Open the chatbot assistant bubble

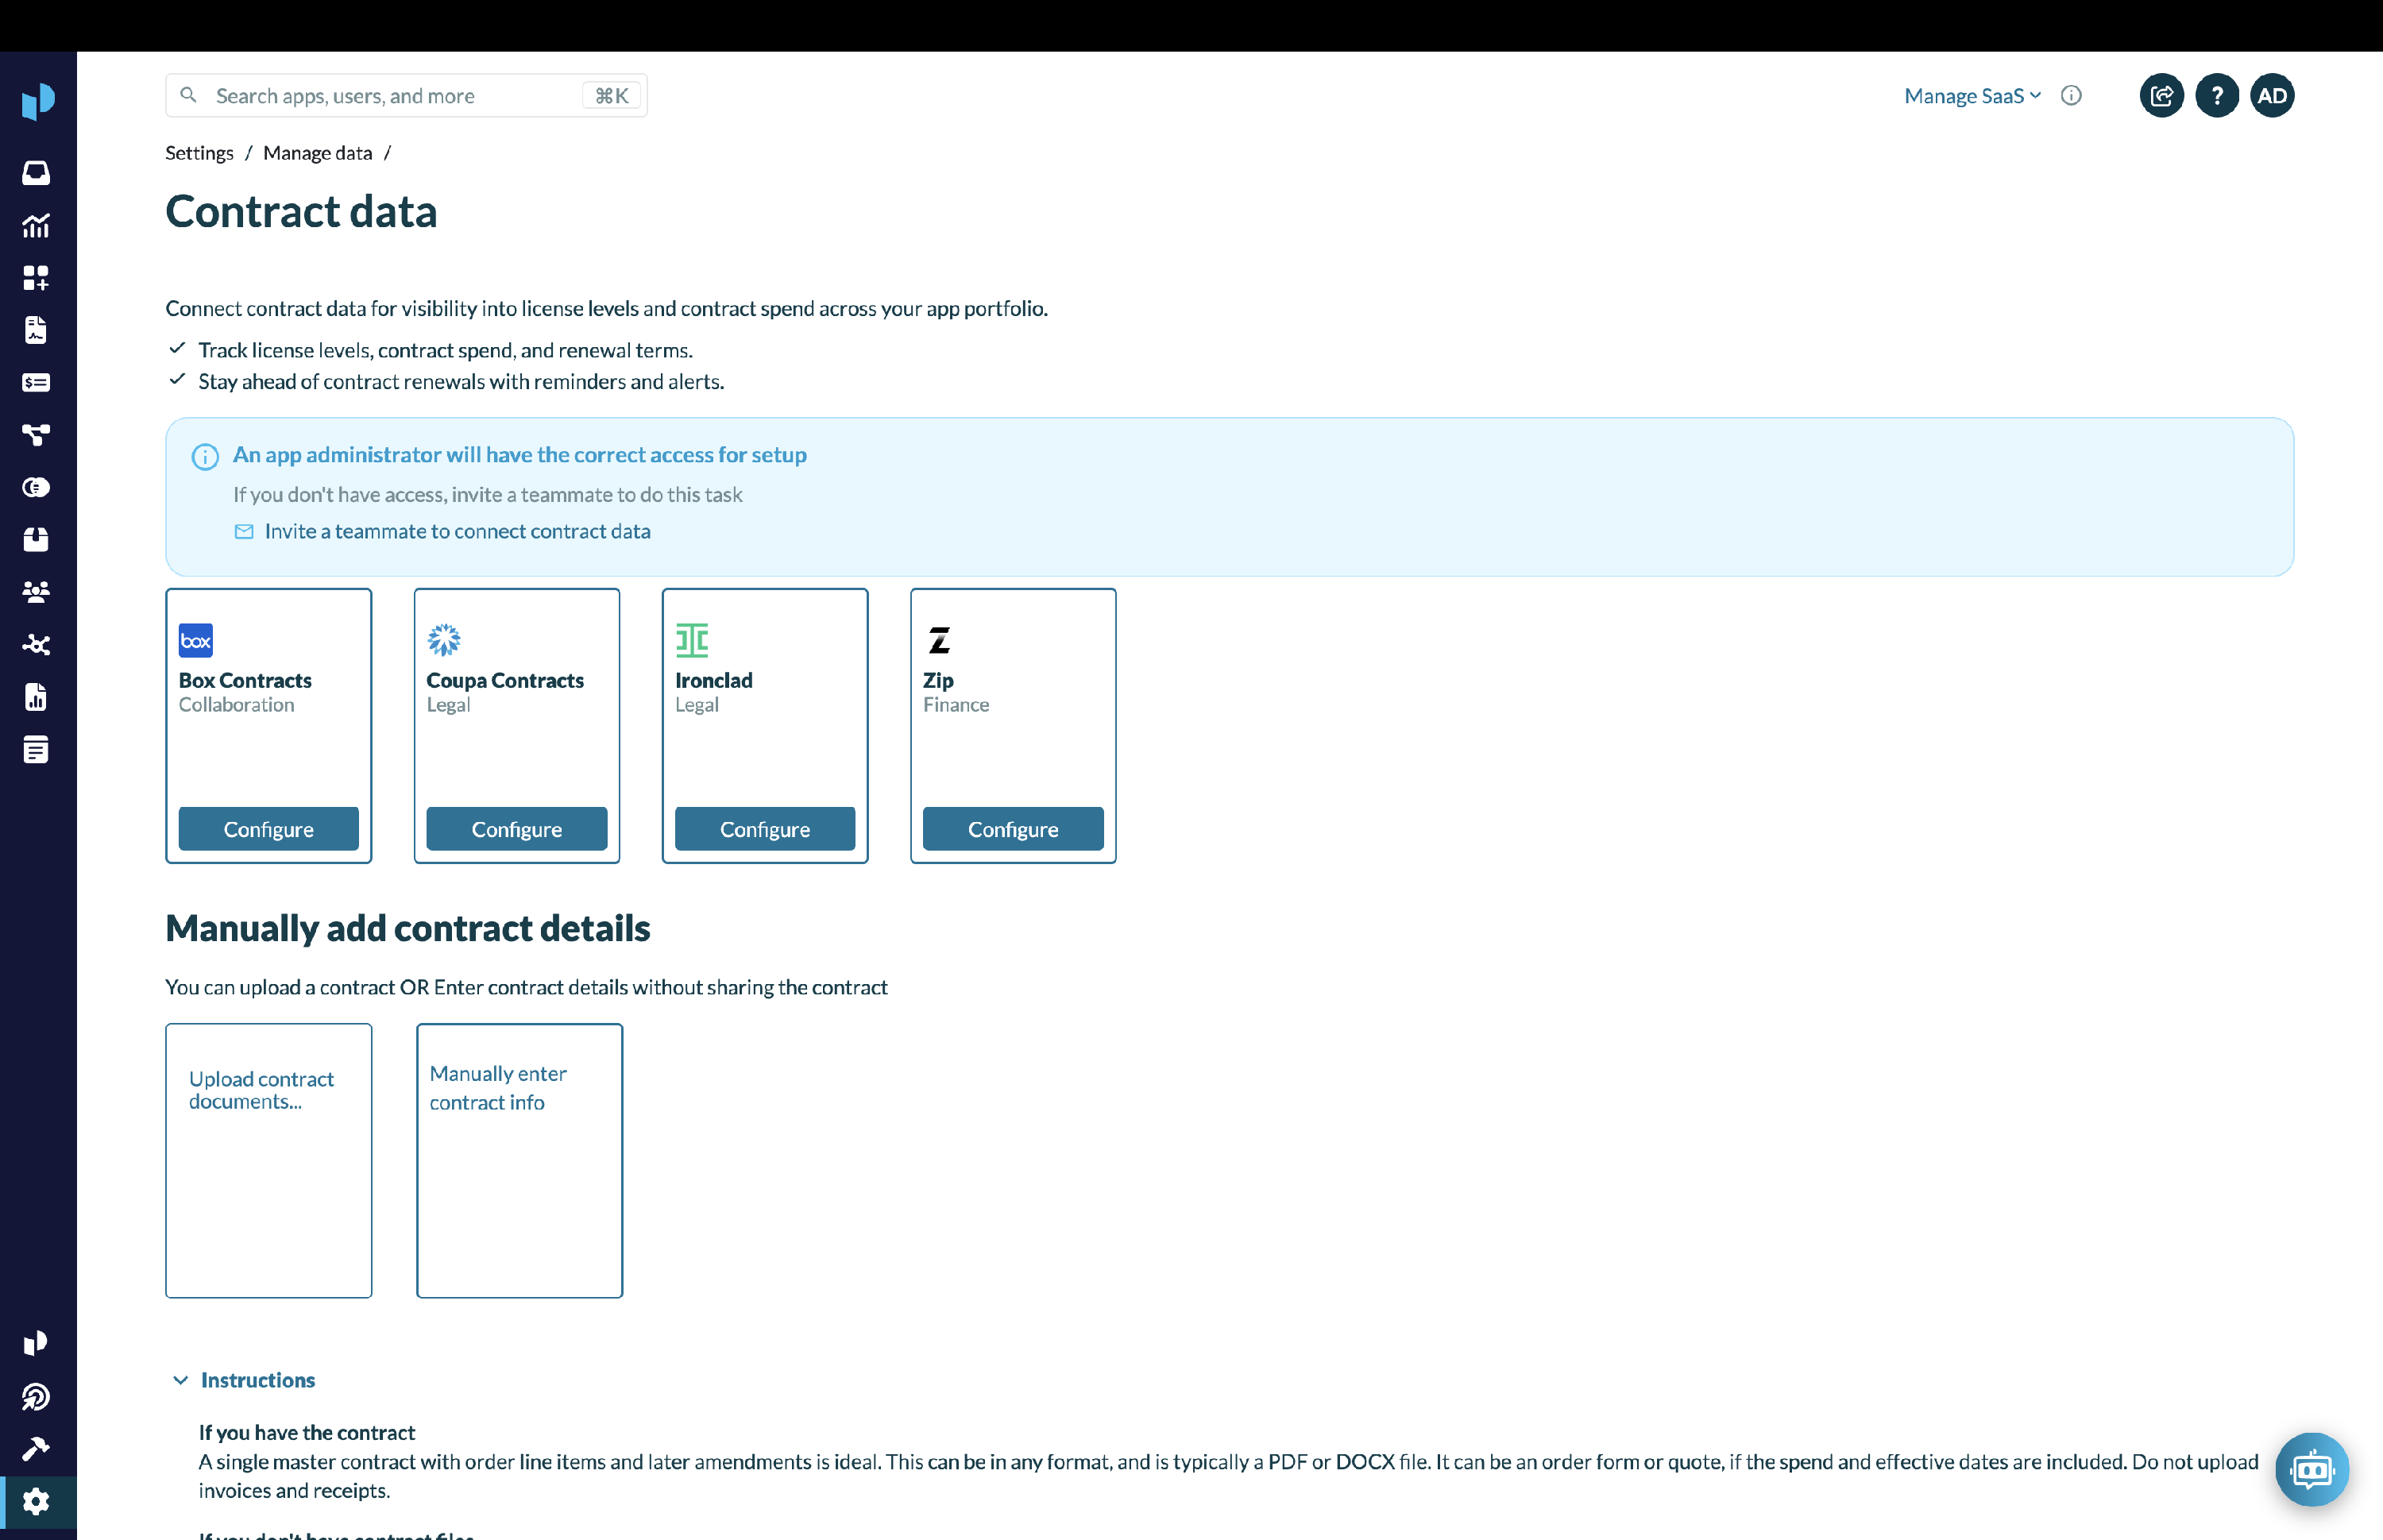(2311, 1469)
